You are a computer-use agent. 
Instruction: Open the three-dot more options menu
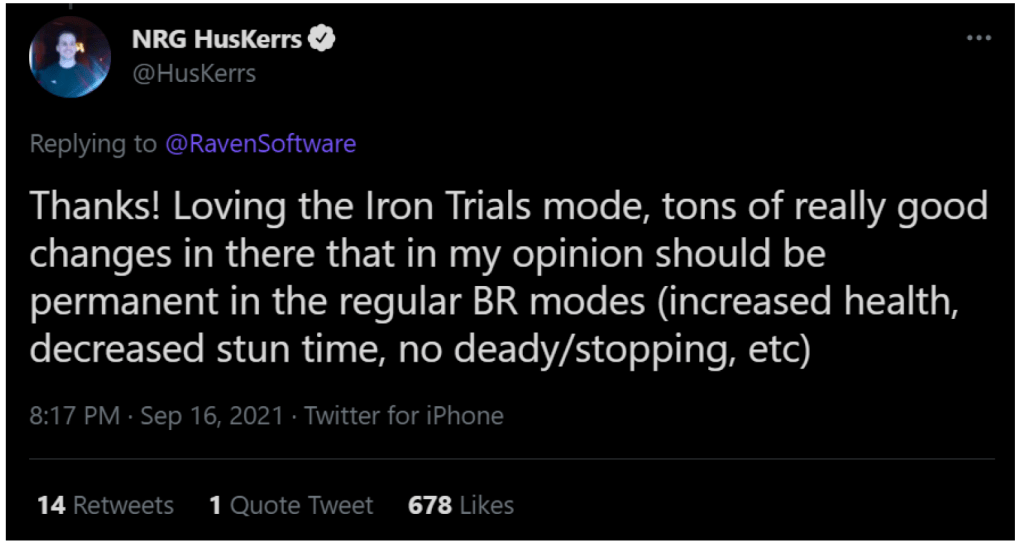coord(978,38)
